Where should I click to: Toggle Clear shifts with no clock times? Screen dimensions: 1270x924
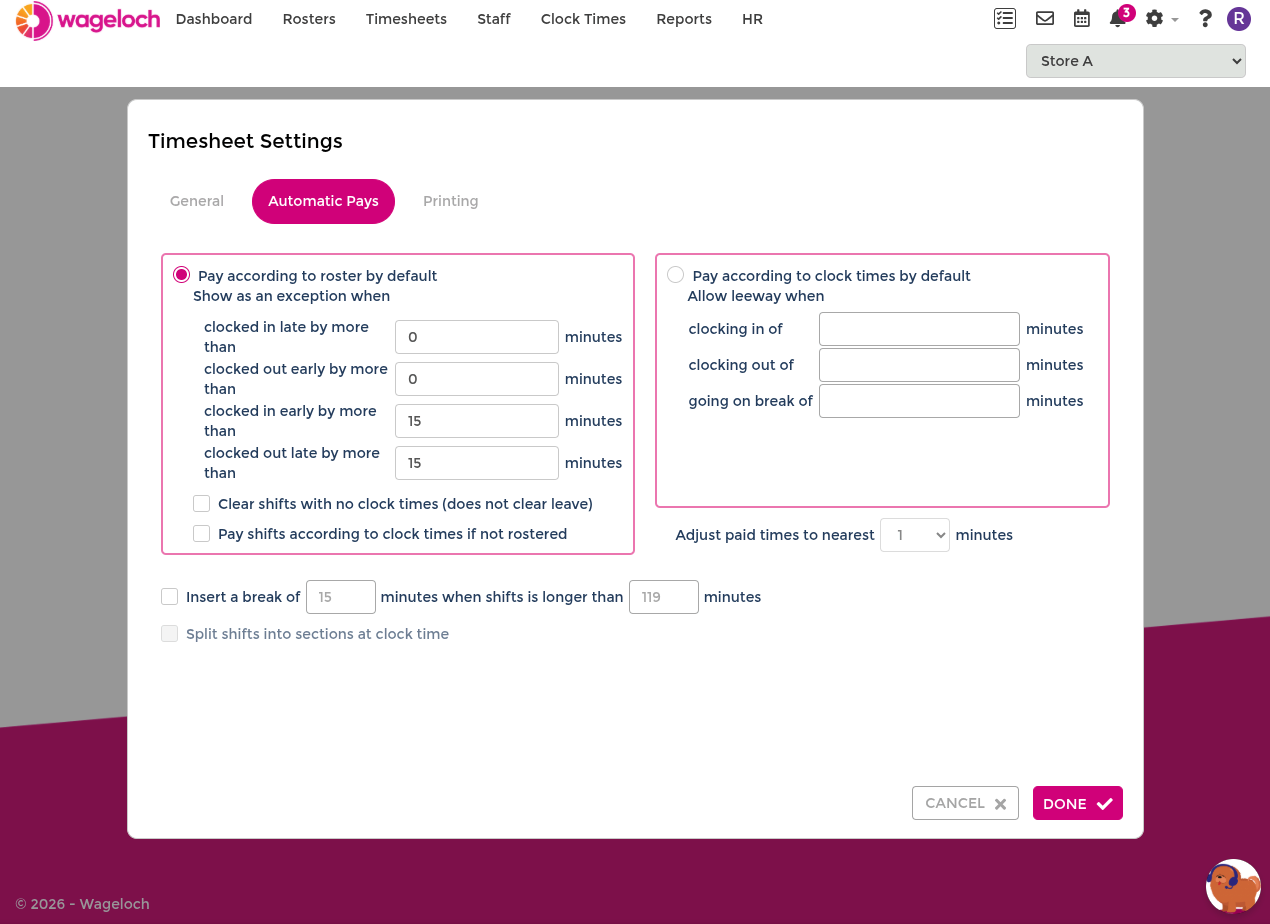click(202, 504)
